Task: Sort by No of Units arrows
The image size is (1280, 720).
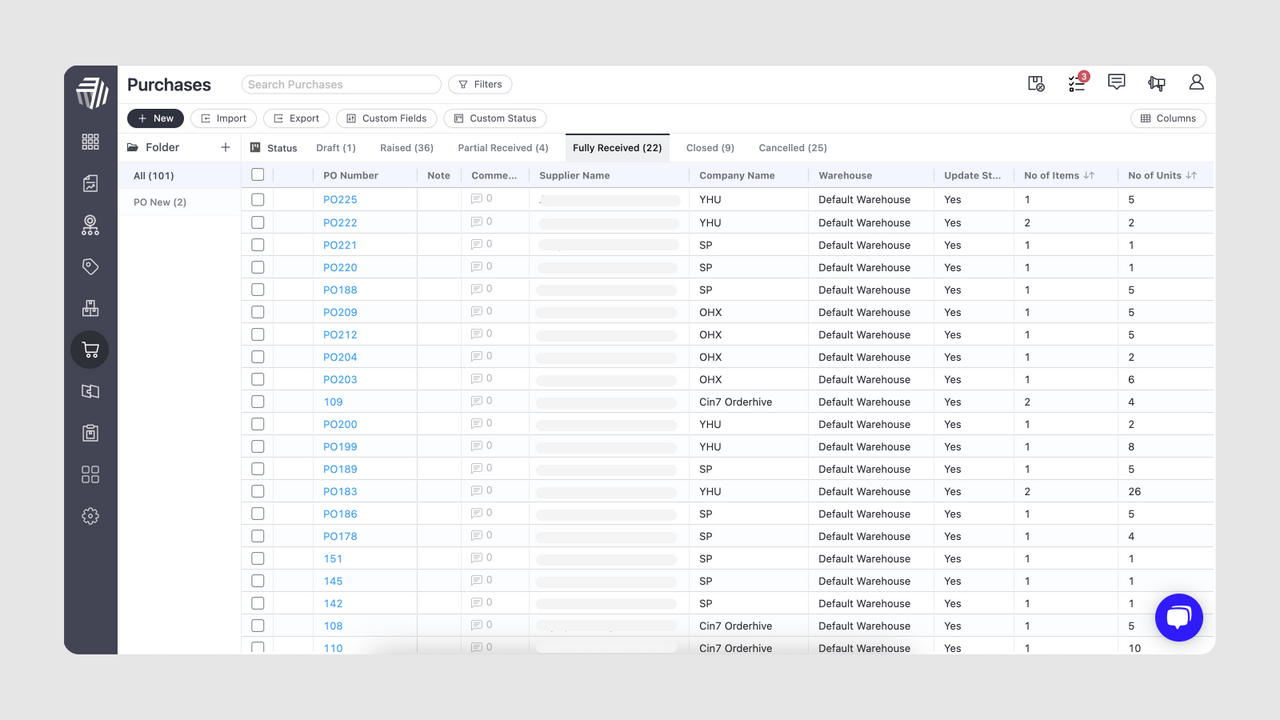Action: [1191, 175]
